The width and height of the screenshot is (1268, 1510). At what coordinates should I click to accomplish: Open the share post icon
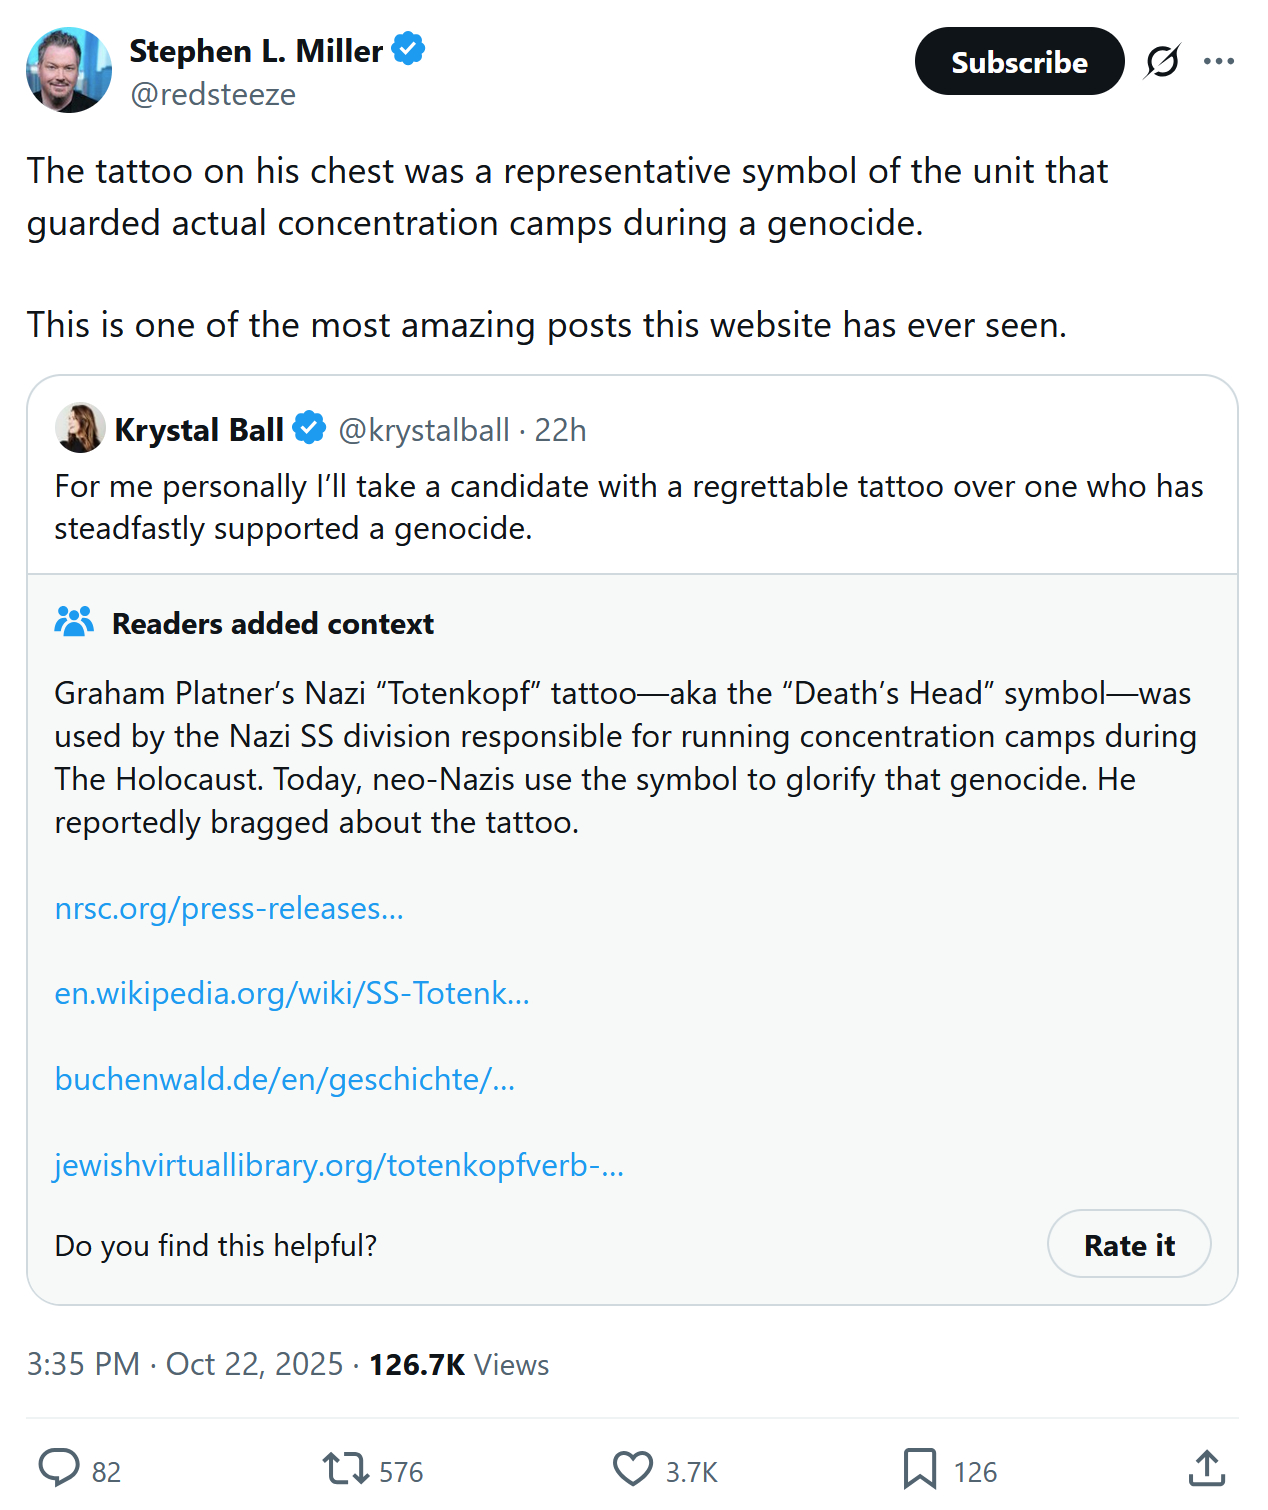click(1207, 1469)
